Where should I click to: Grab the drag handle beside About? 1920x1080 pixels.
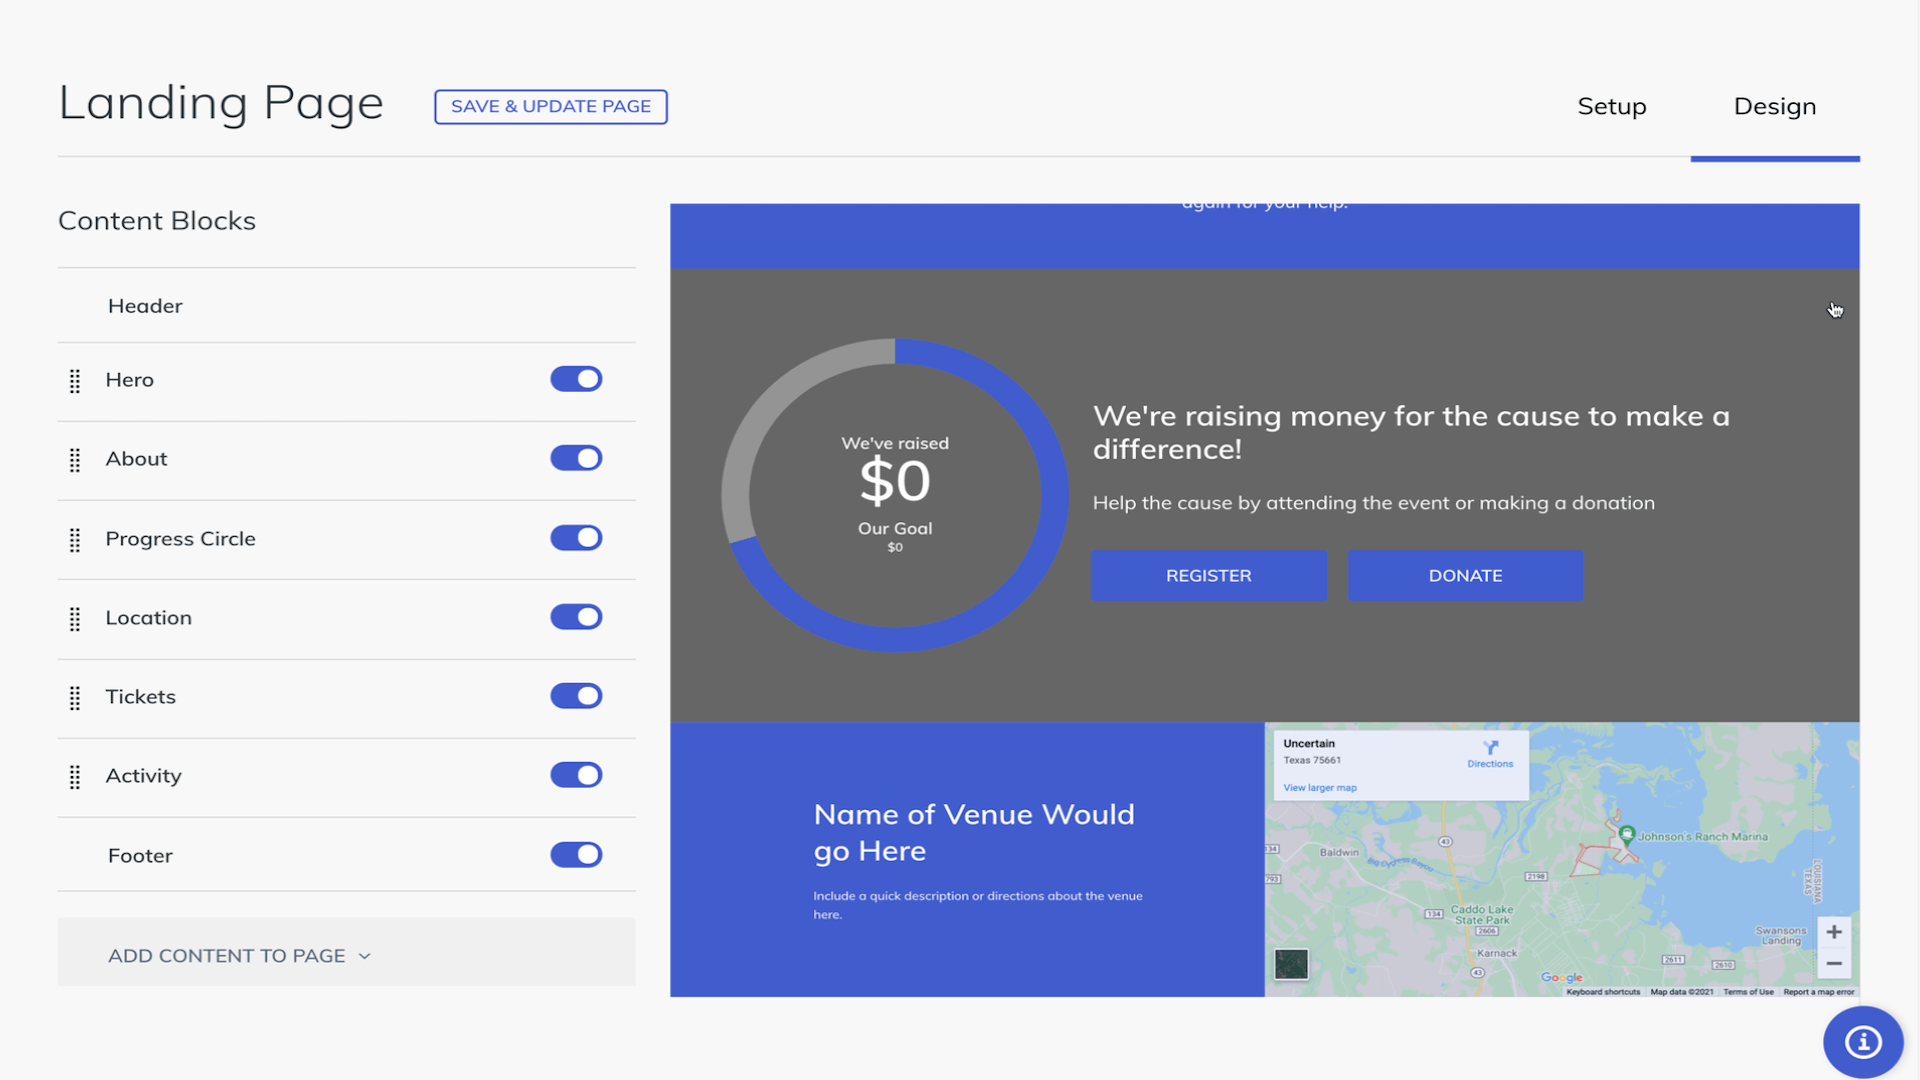(x=75, y=460)
